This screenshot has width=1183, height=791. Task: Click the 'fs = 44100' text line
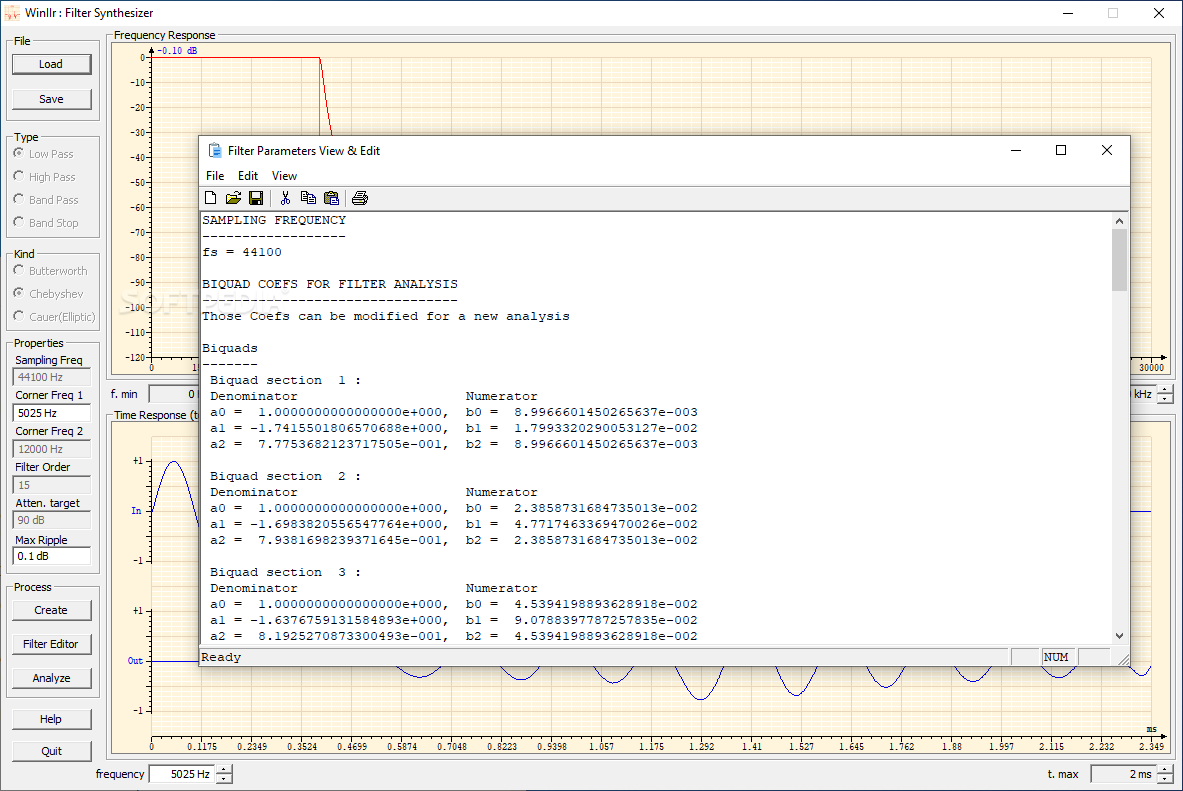point(242,252)
